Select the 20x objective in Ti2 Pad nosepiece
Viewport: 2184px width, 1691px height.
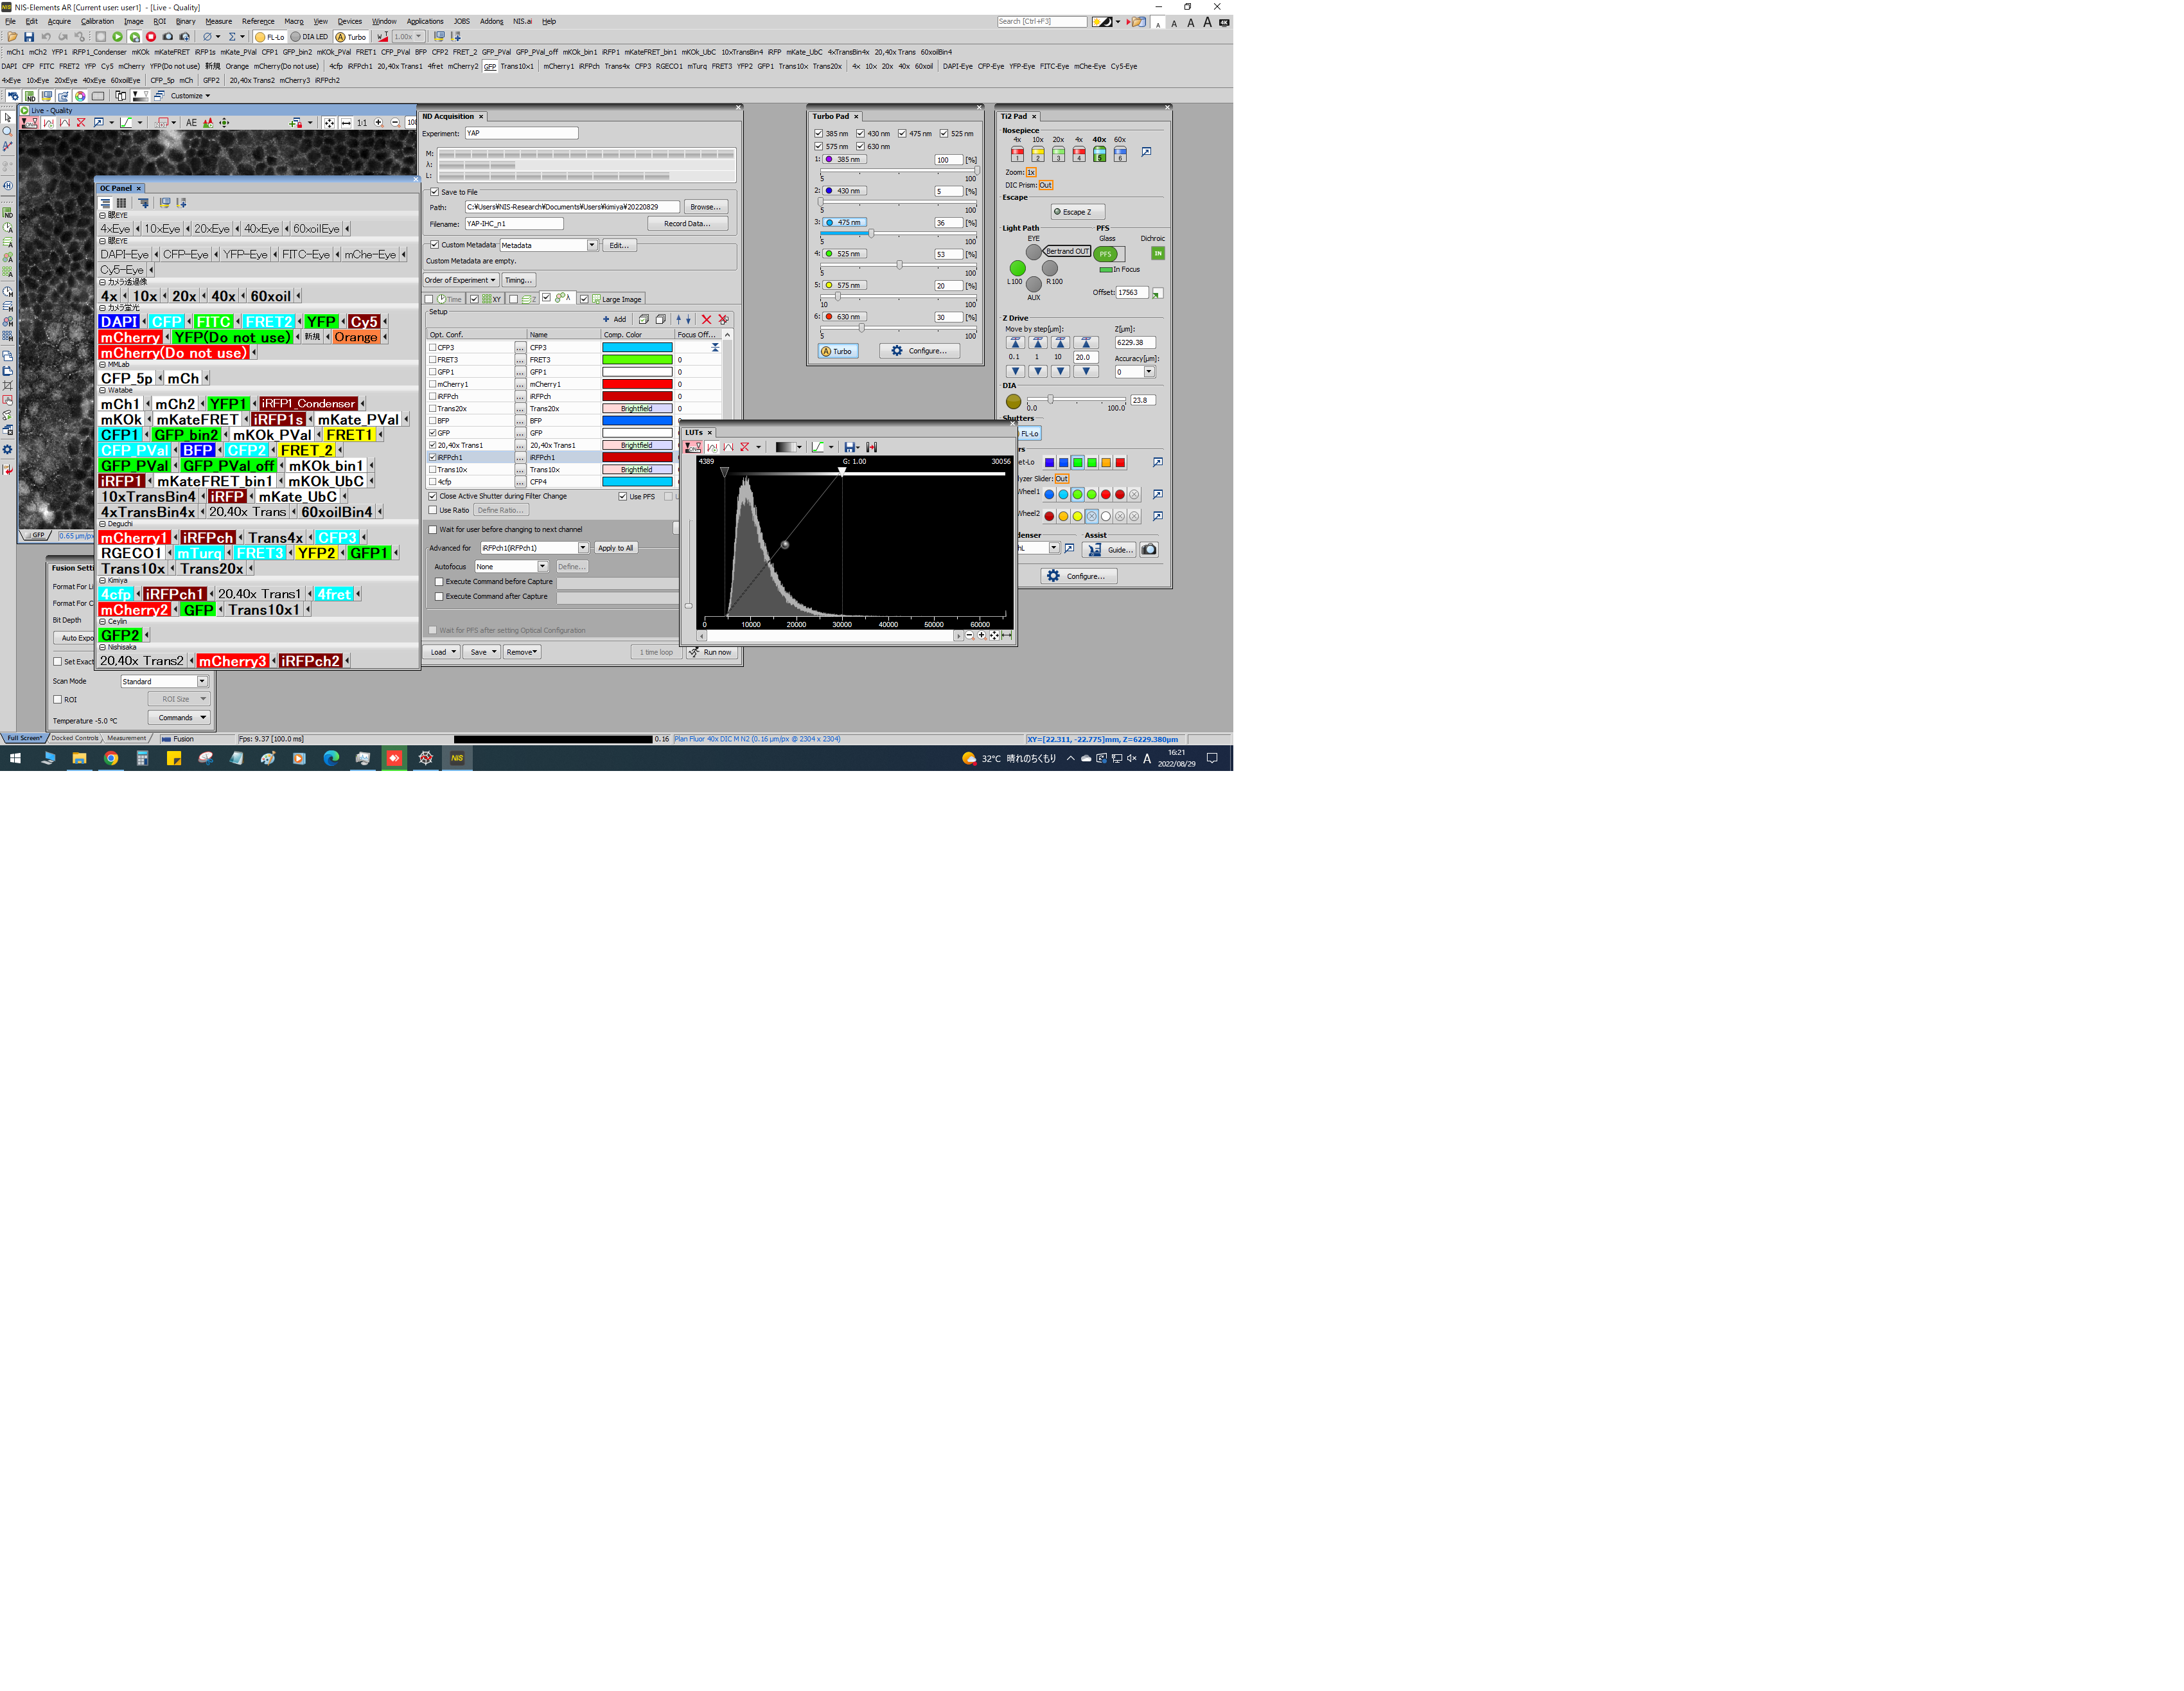coord(1058,154)
